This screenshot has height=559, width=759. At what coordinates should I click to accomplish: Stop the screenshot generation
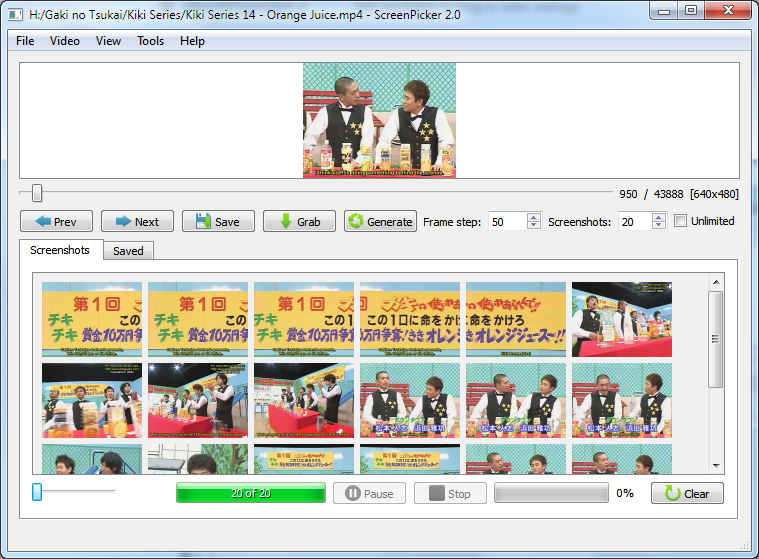[x=450, y=493]
